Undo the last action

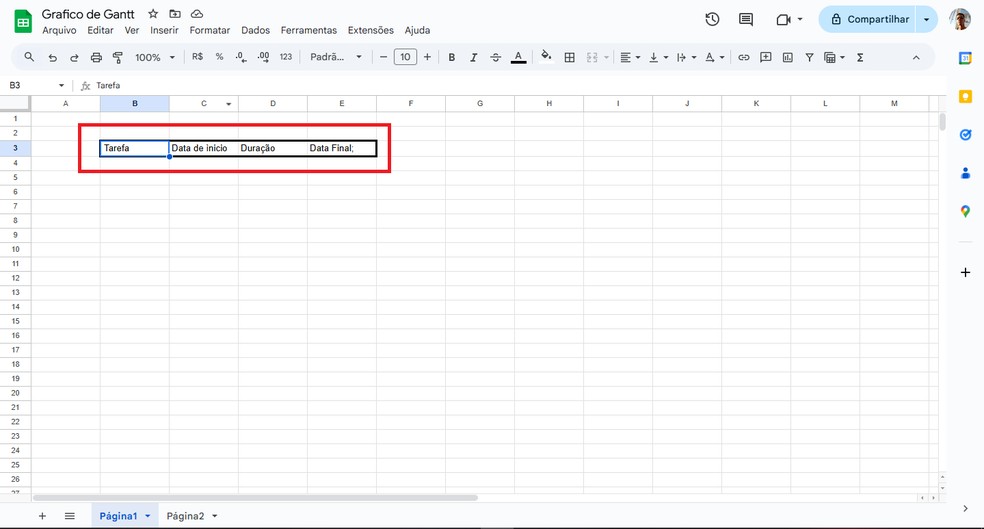[x=52, y=57]
